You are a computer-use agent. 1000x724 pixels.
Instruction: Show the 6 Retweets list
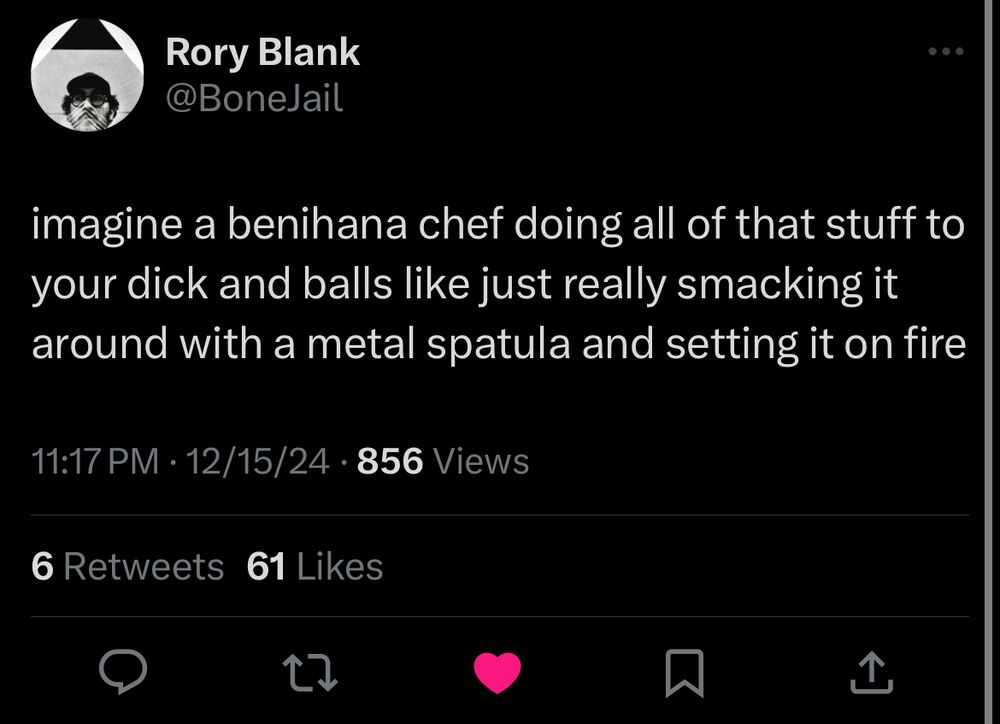click(x=127, y=567)
